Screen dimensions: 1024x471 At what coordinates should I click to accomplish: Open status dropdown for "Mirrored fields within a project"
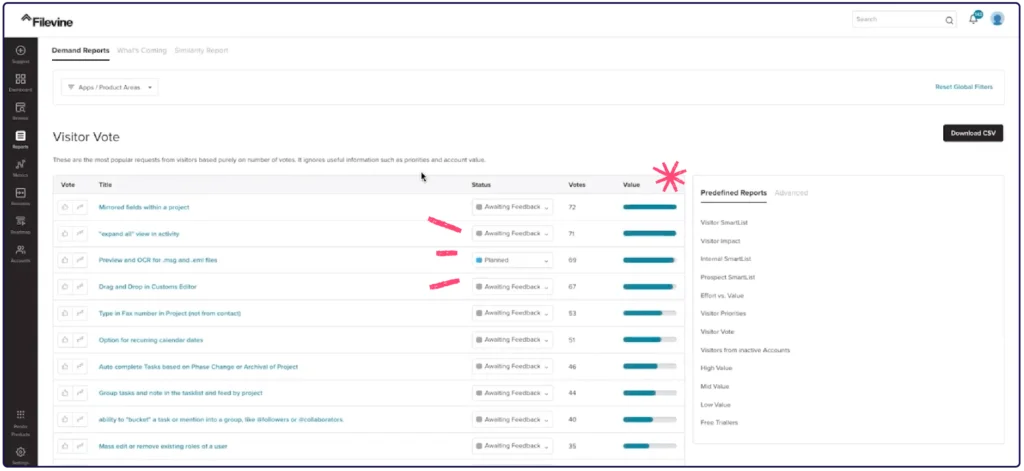512,207
